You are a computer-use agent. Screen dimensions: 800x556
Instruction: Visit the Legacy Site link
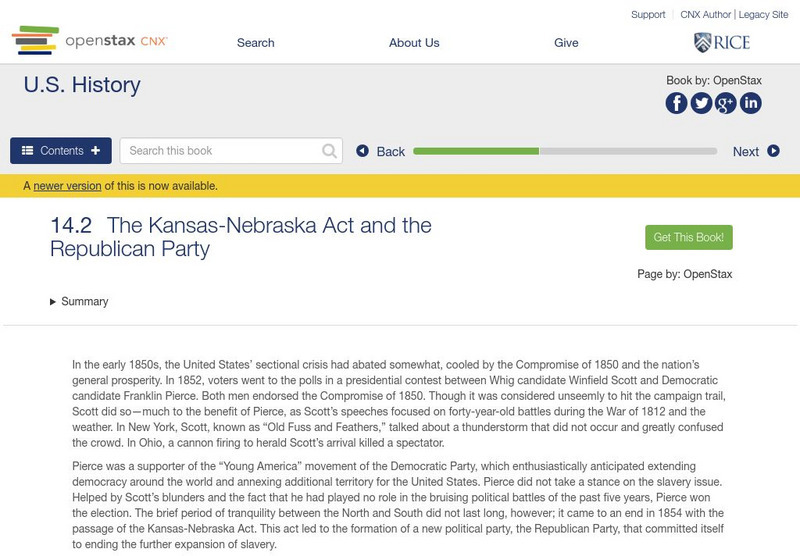click(764, 15)
